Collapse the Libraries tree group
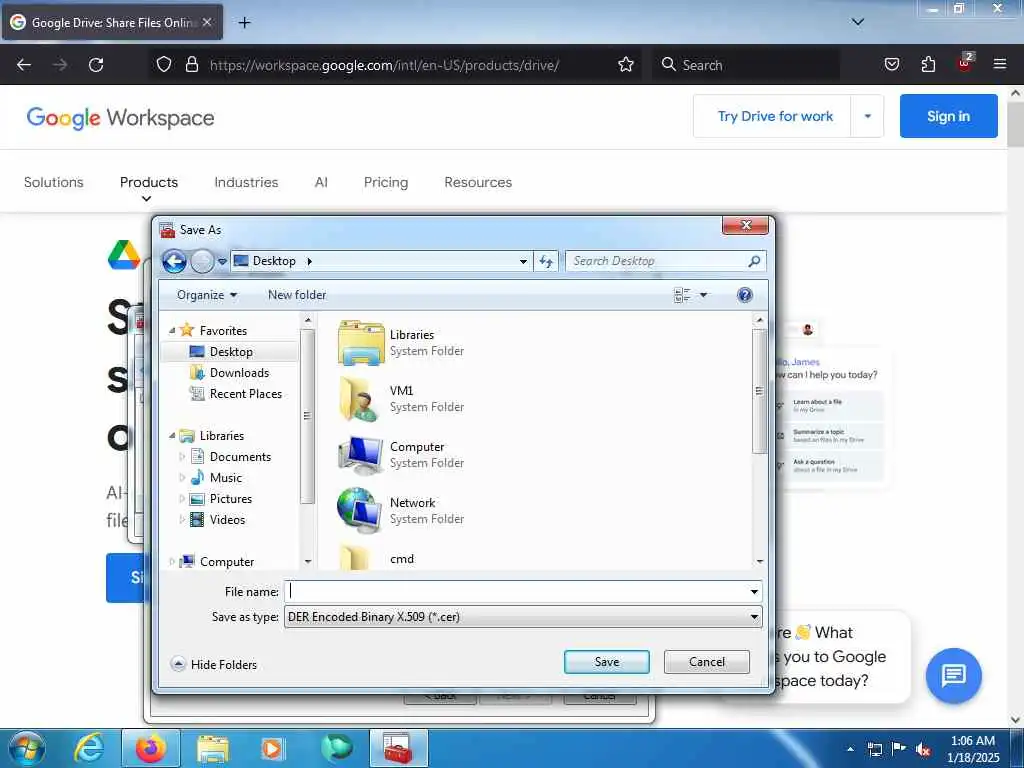This screenshot has height=768, width=1024. point(172,436)
